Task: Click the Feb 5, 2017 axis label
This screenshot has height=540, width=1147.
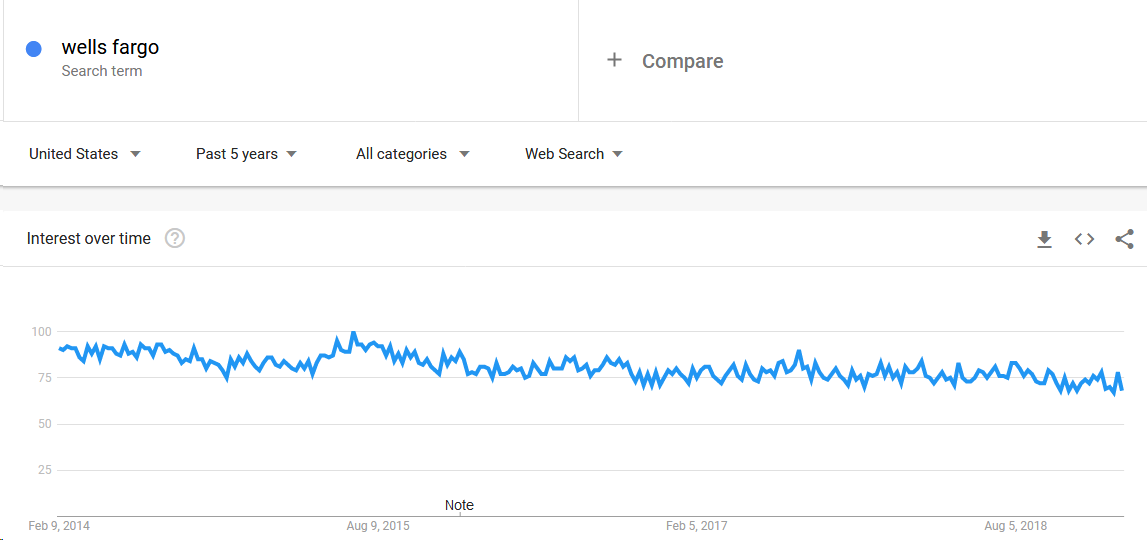Action: coord(696,526)
